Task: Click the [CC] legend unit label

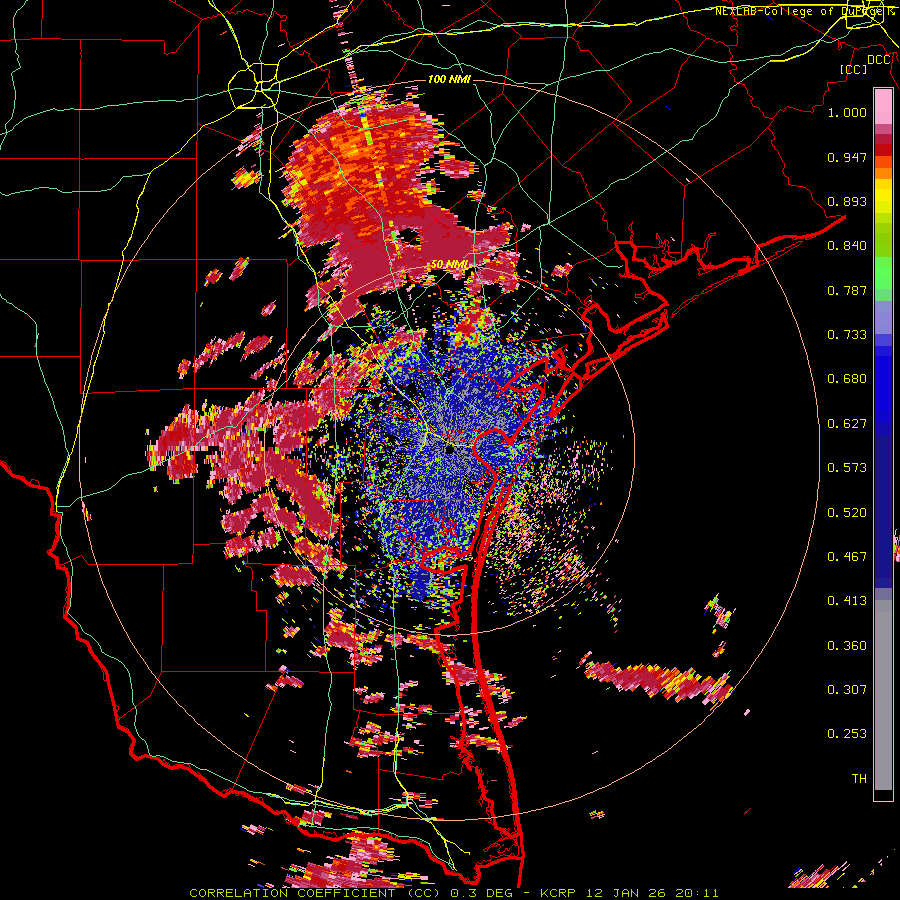Action: point(853,69)
